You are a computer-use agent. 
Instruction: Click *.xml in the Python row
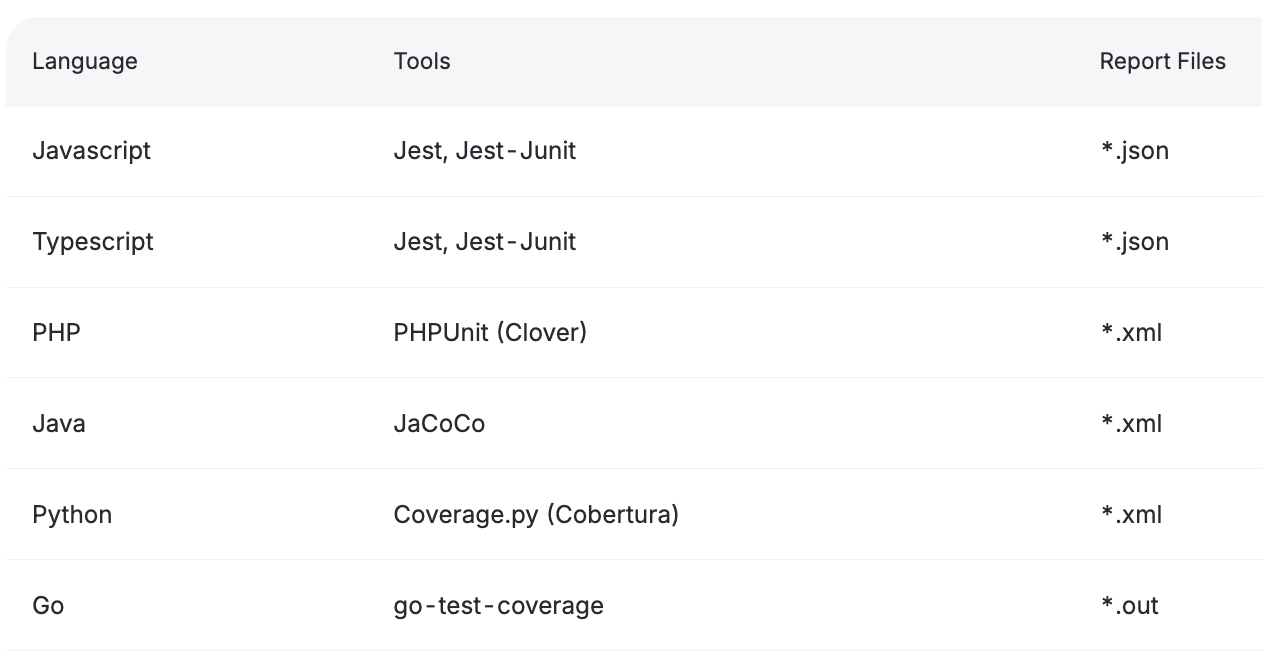pos(1132,514)
